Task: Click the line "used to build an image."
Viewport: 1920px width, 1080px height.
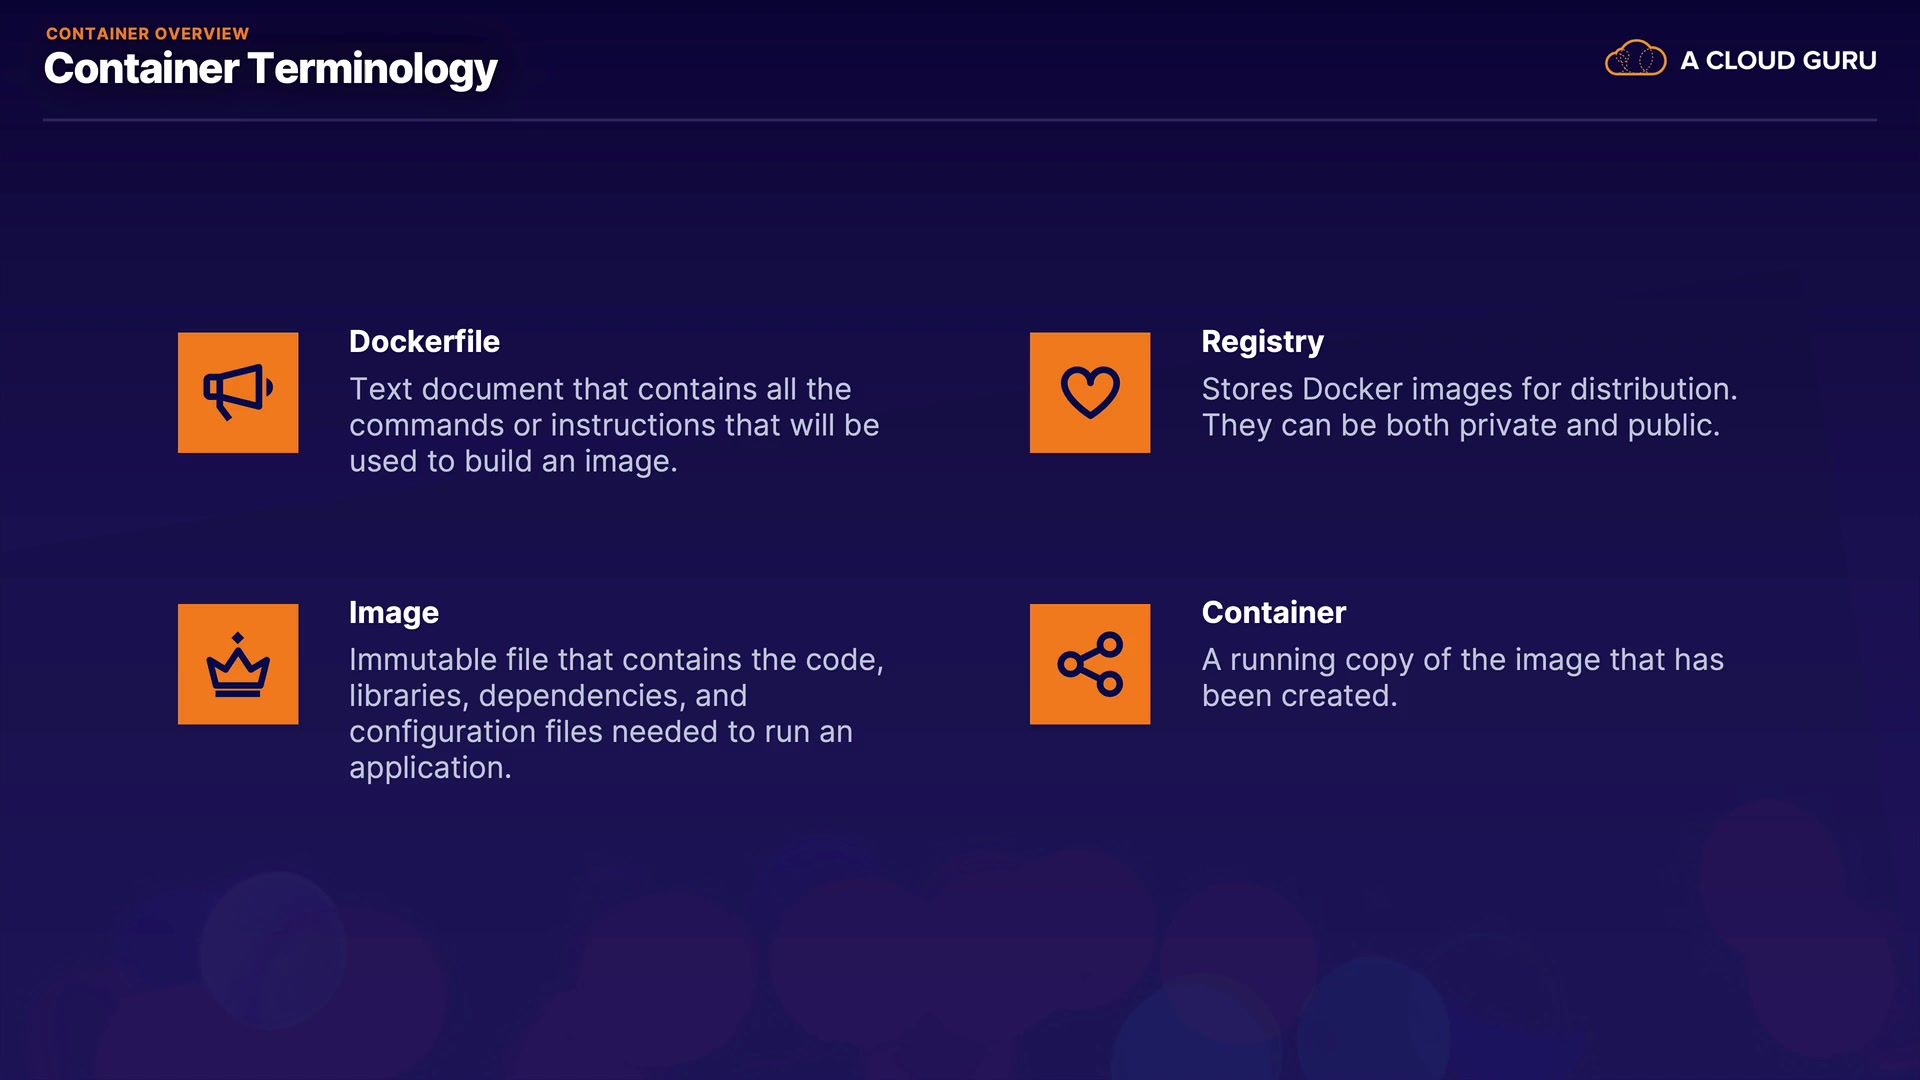Action: pos(513,461)
